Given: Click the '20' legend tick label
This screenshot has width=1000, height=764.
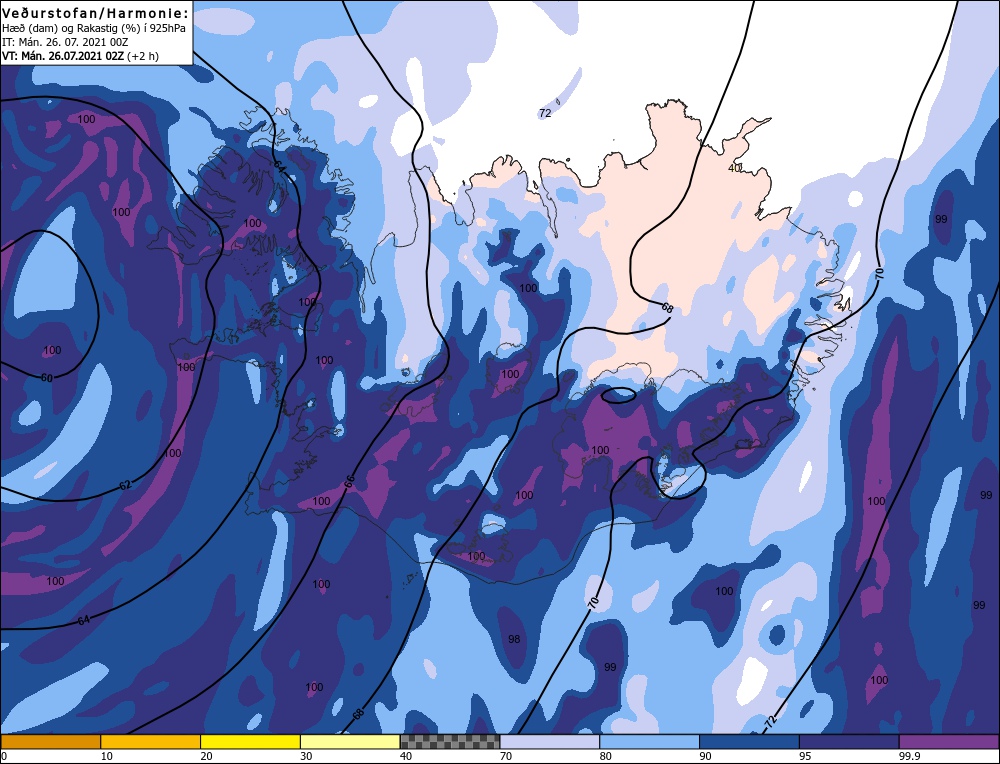Looking at the screenshot, I should point(207,756).
